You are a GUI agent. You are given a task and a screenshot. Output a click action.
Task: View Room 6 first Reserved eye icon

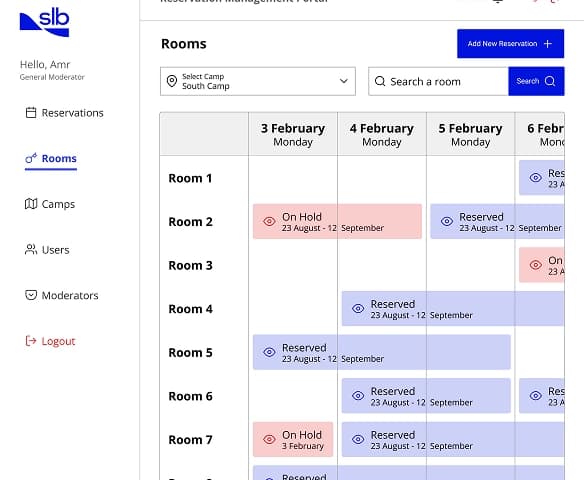coord(358,395)
